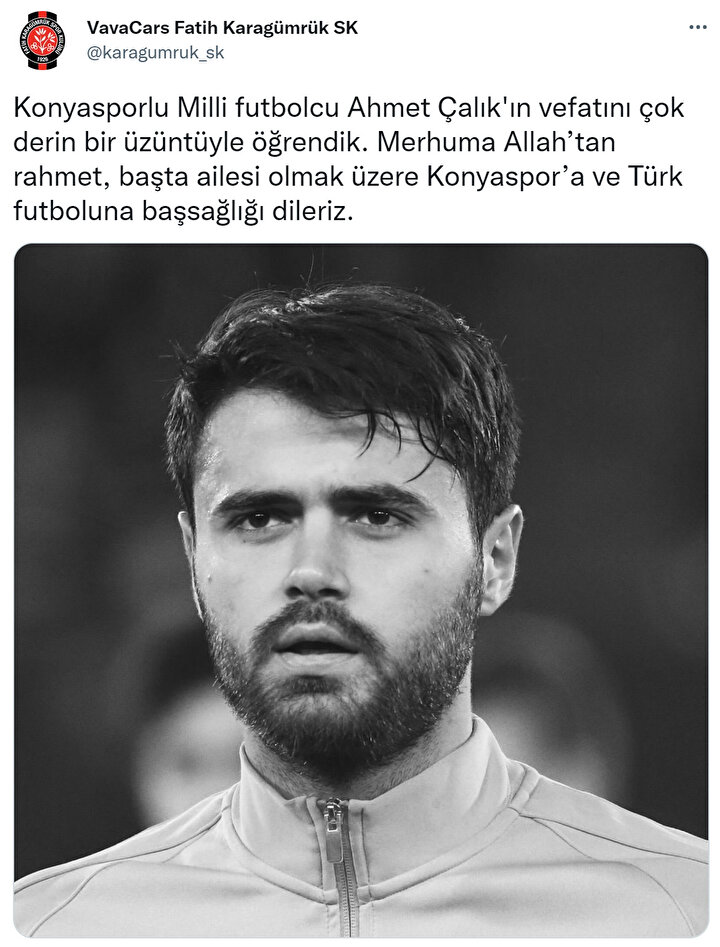Click "başsağlığı dileriz" at the tweet's end
The height and width of the screenshot is (947, 720).
(246, 212)
